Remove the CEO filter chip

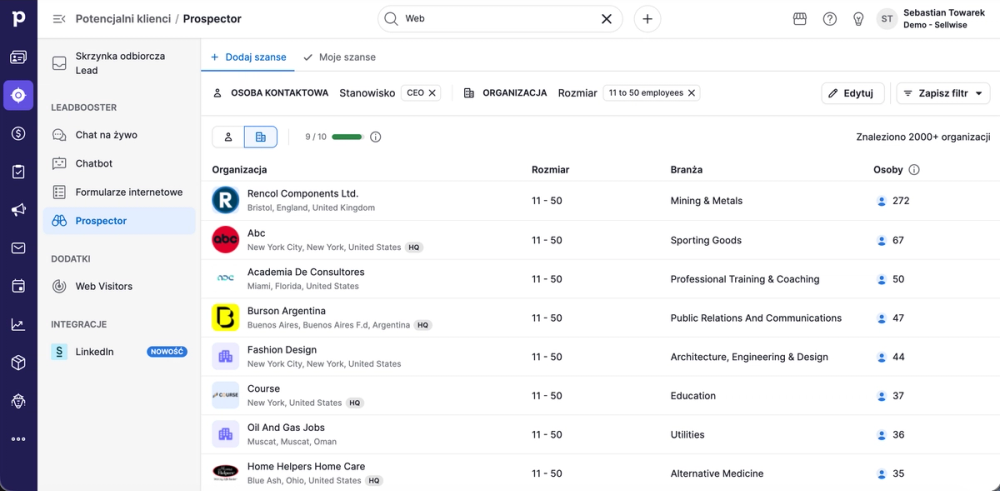[432, 93]
